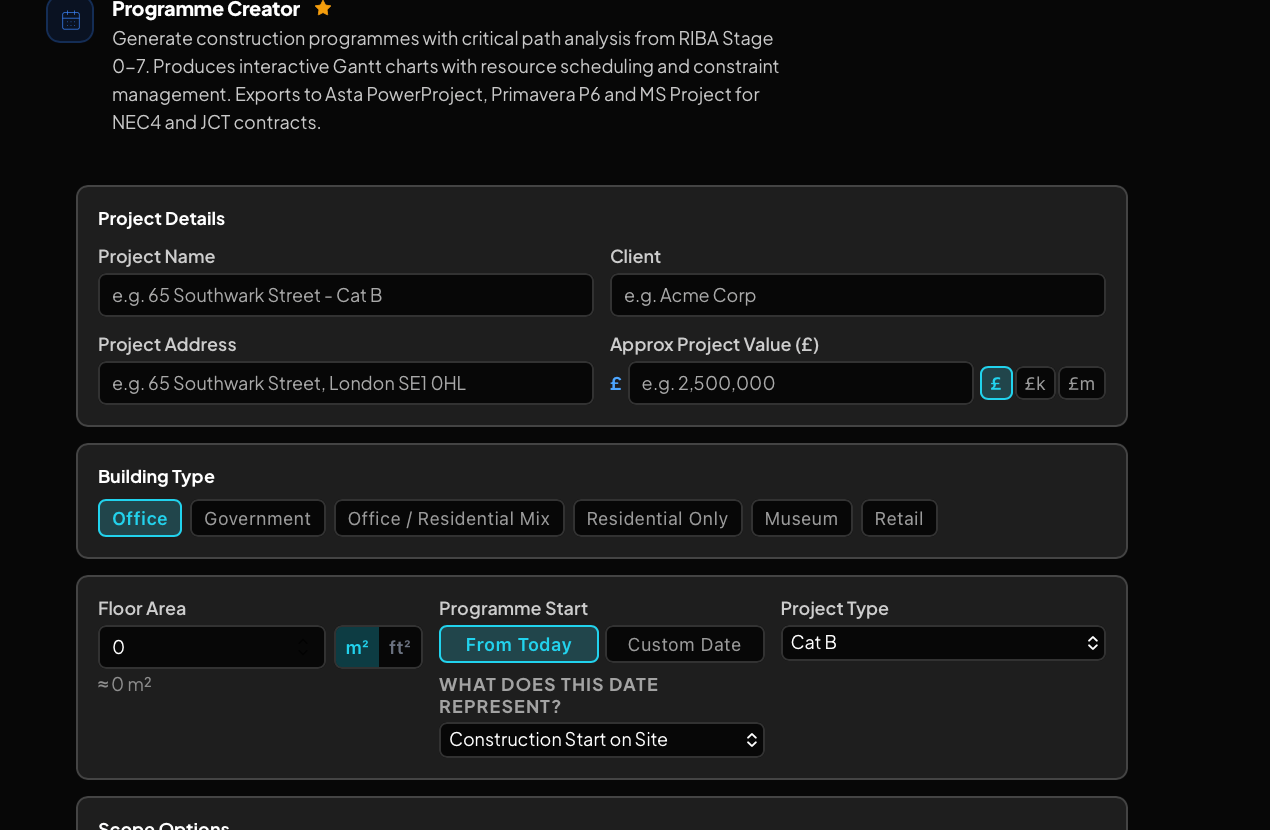1270x830 pixels.
Task: Select the £k currency unit toggle
Action: tap(1035, 383)
